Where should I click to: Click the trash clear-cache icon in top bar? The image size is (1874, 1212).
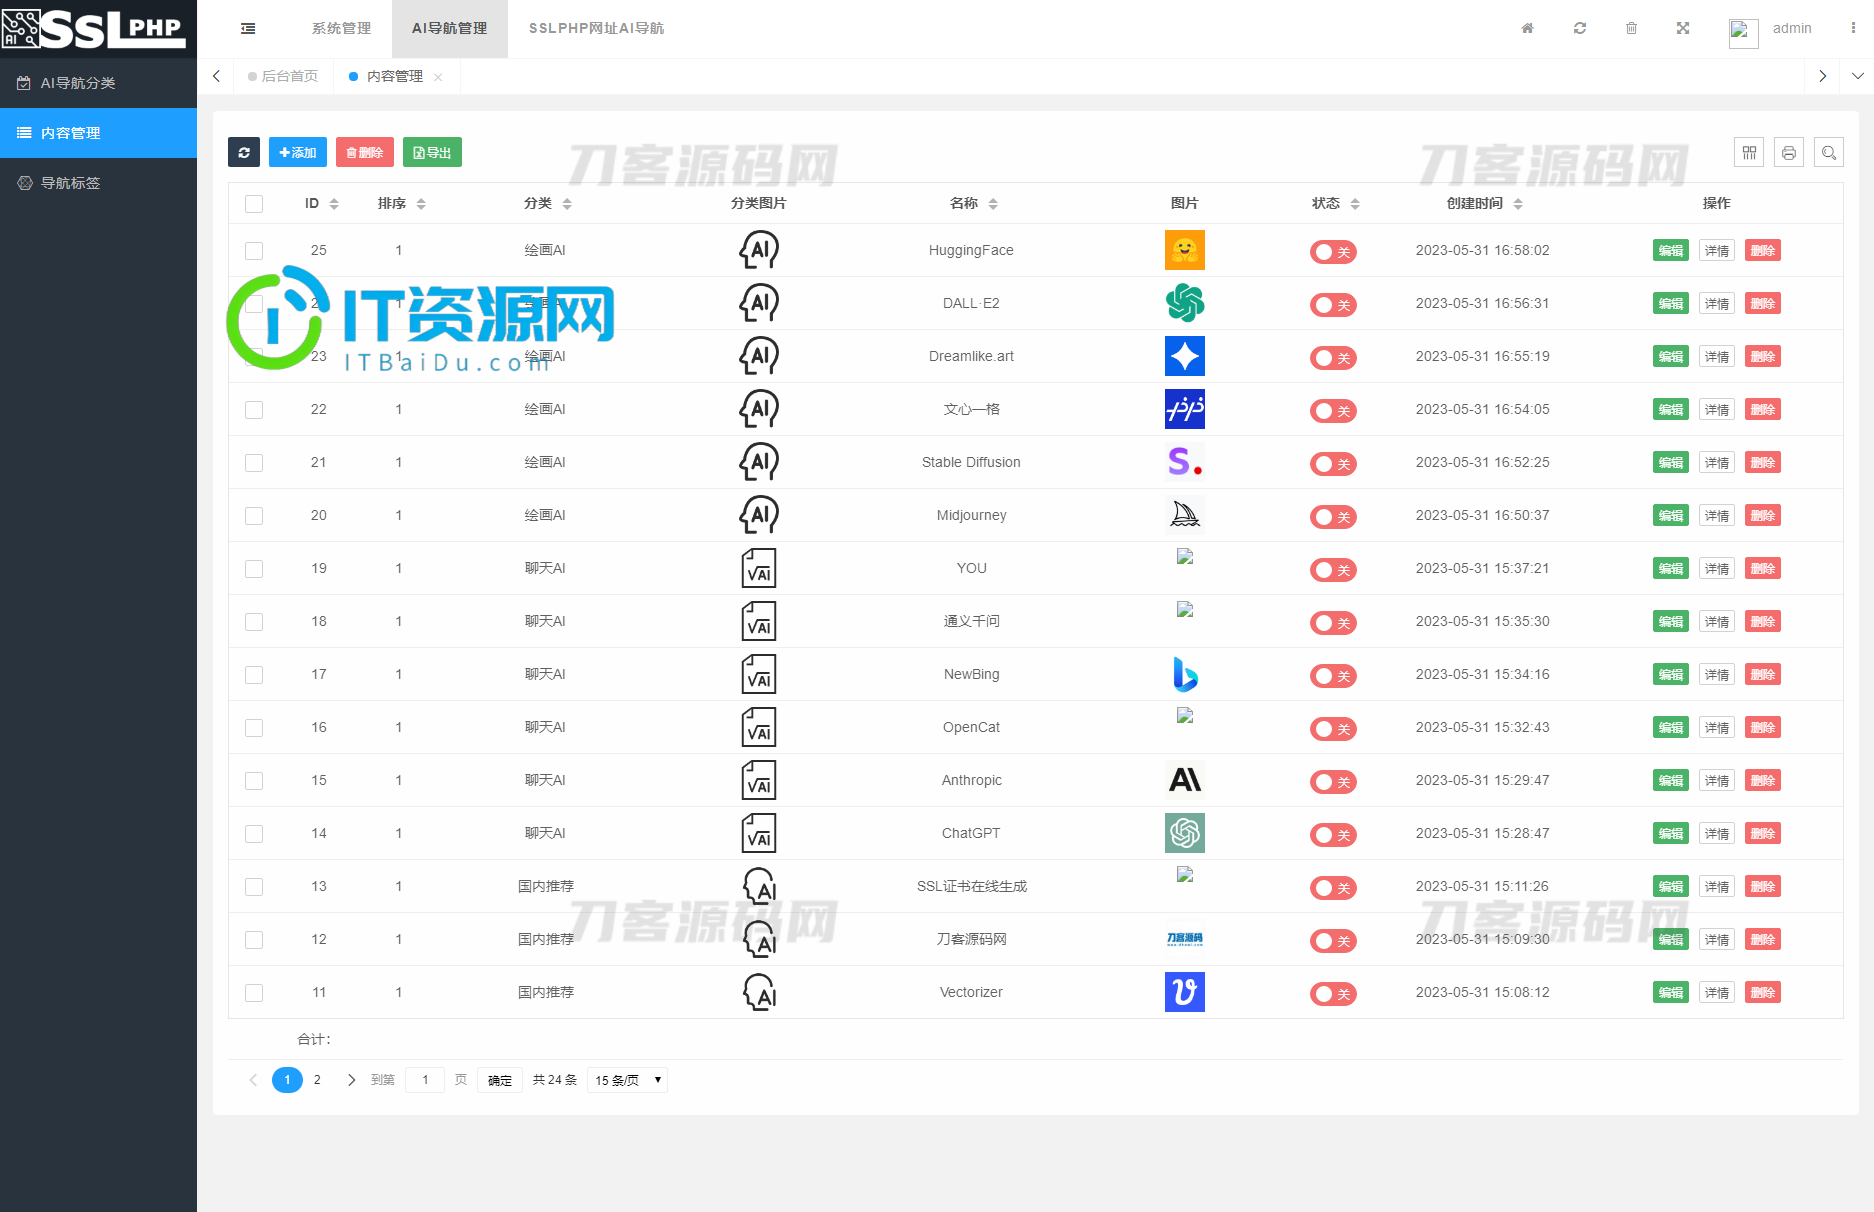tap(1631, 28)
